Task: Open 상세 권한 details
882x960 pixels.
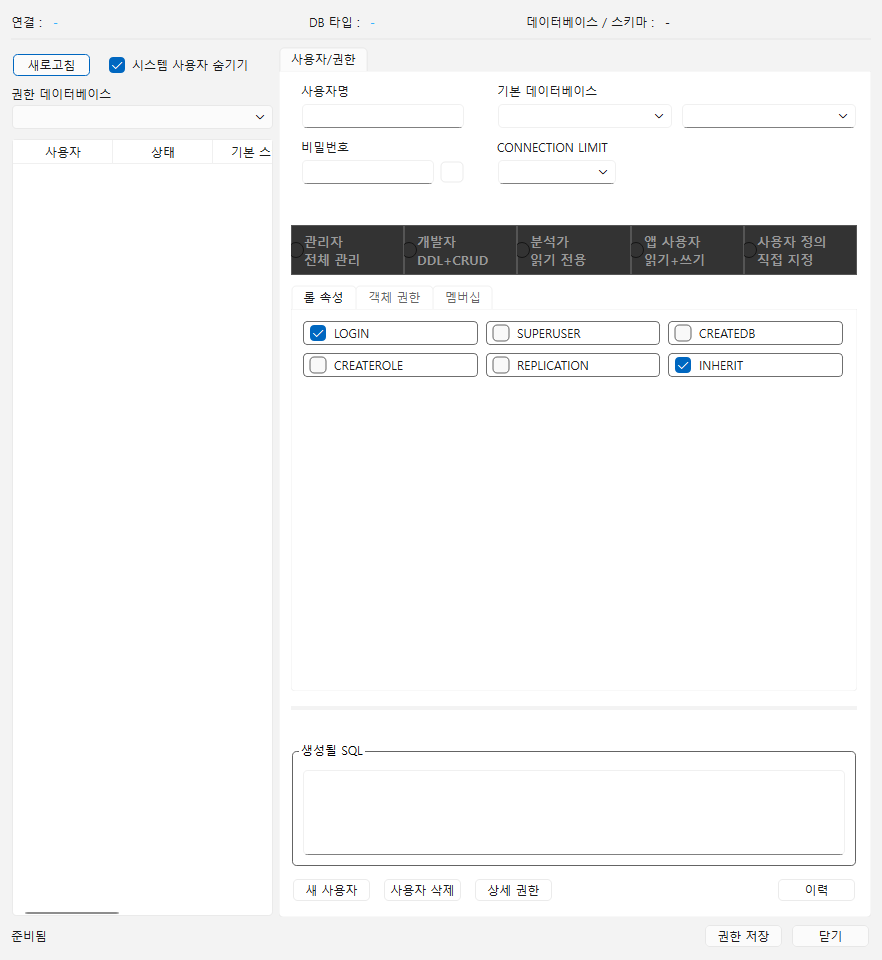Action: (513, 890)
